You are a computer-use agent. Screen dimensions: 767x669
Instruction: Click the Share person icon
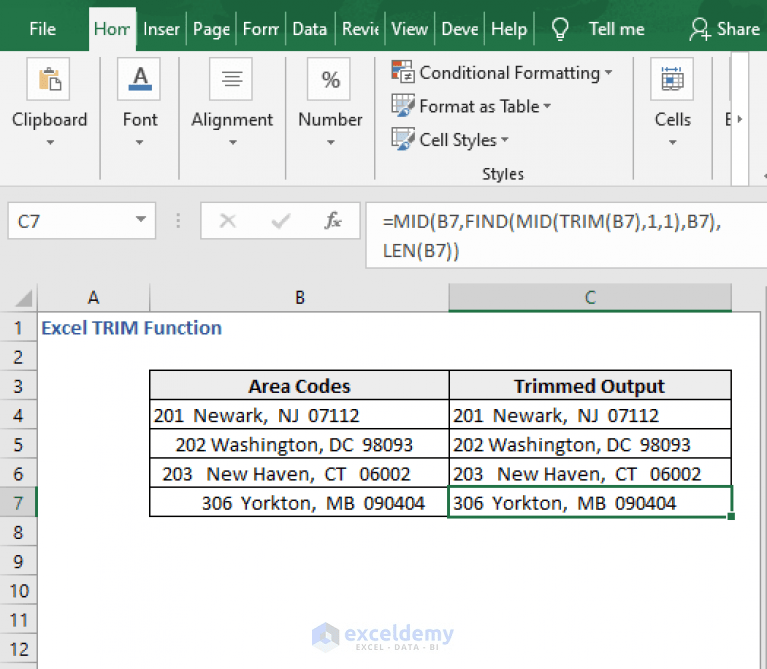coord(699,29)
